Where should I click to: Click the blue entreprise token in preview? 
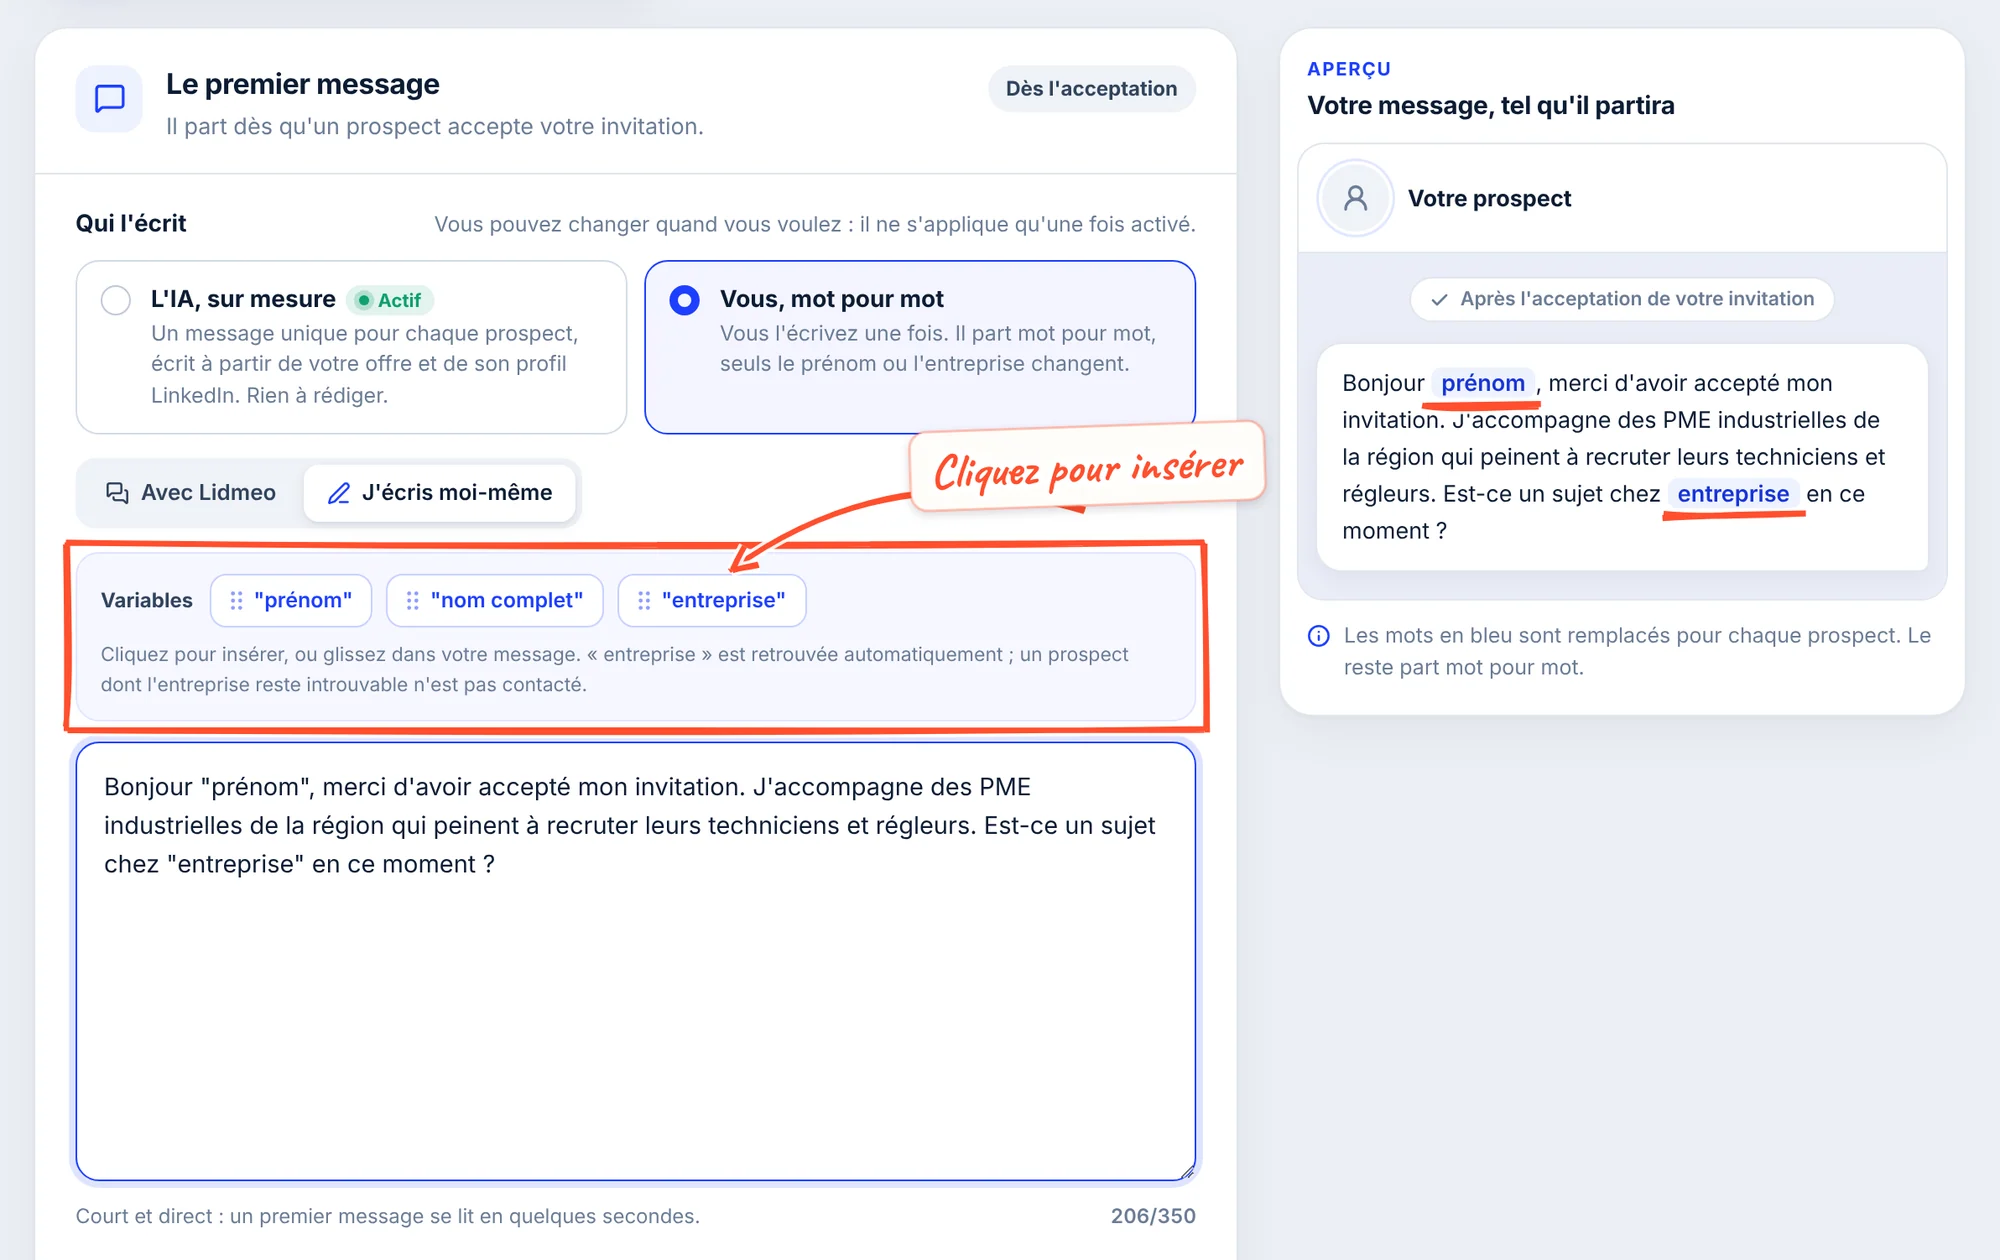(1733, 494)
